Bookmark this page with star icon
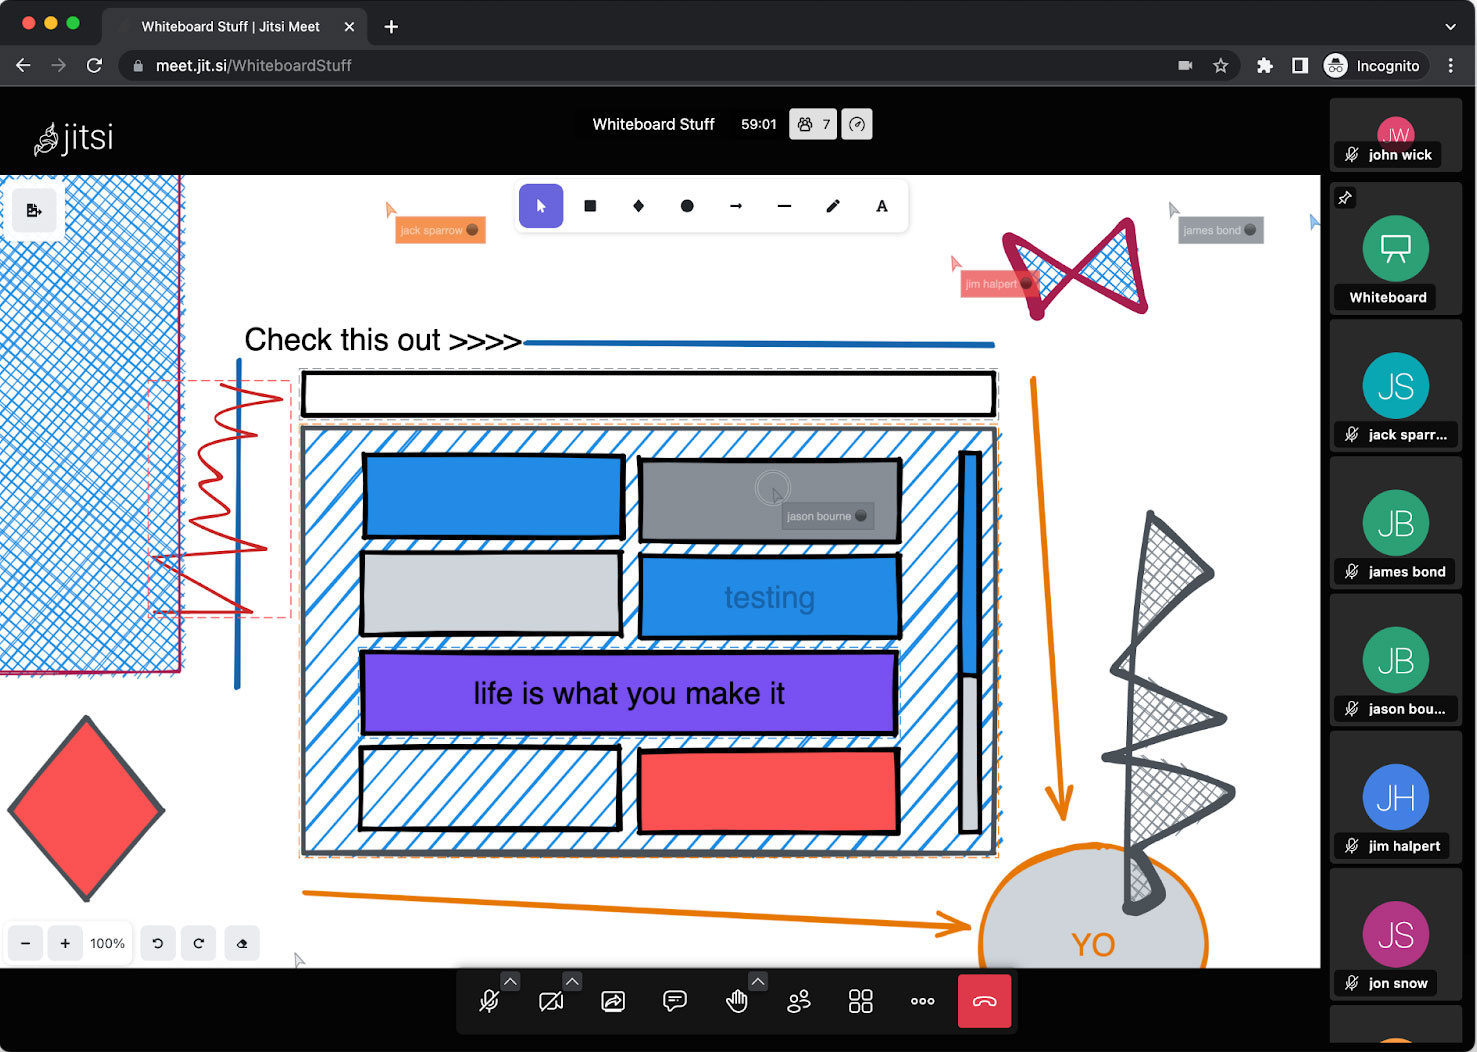Screen dimensions: 1477x1052 tap(1220, 65)
